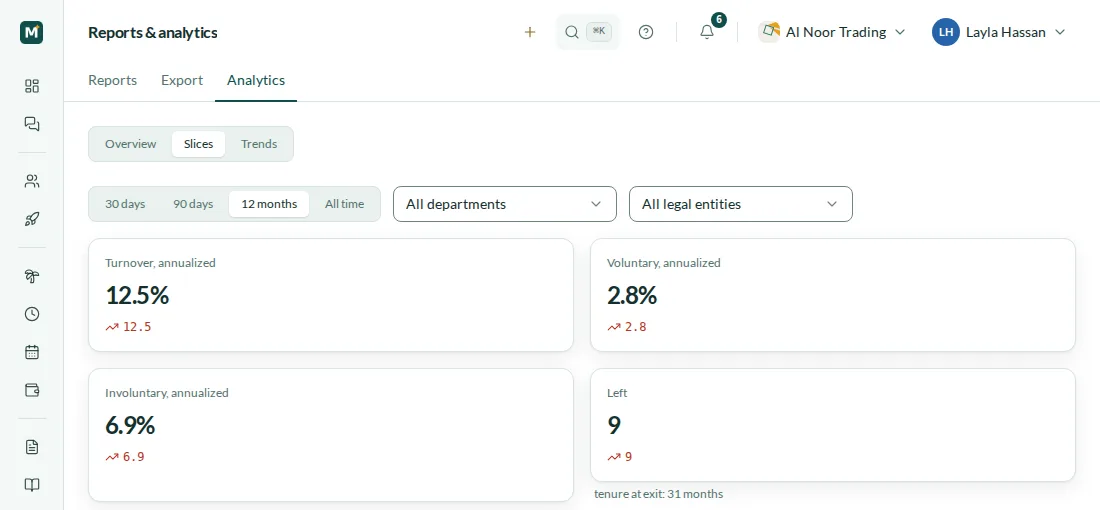
Task: Open the notifications bell with badge 6
Action: [707, 32]
